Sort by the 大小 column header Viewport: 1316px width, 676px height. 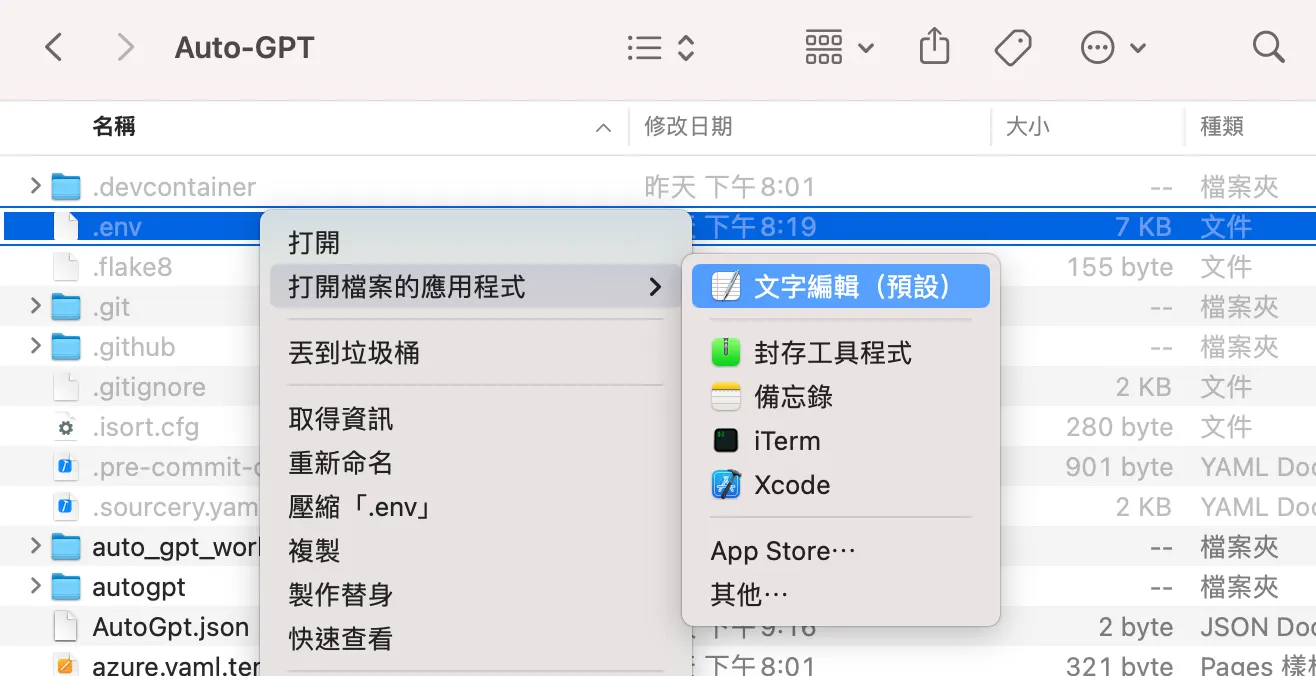[1028, 127]
